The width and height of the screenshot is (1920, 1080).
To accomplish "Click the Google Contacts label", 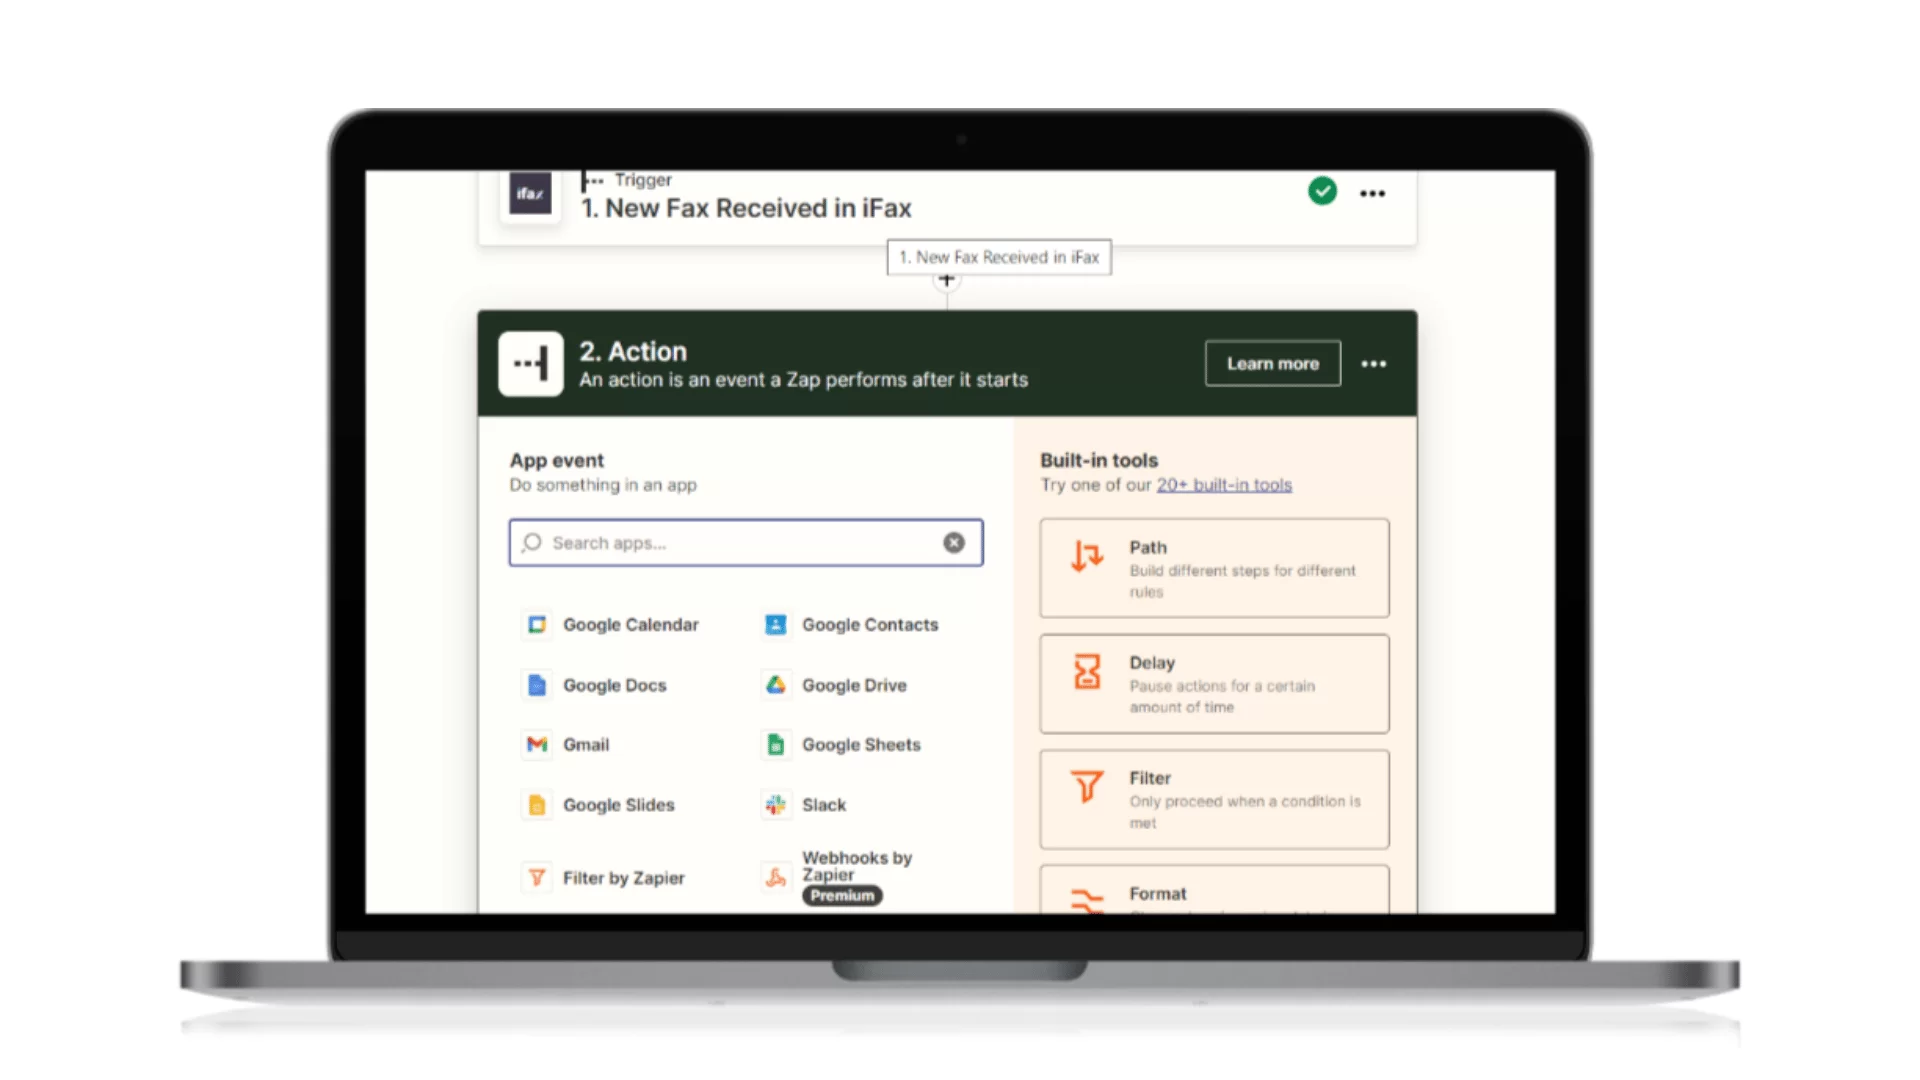I will (x=870, y=625).
